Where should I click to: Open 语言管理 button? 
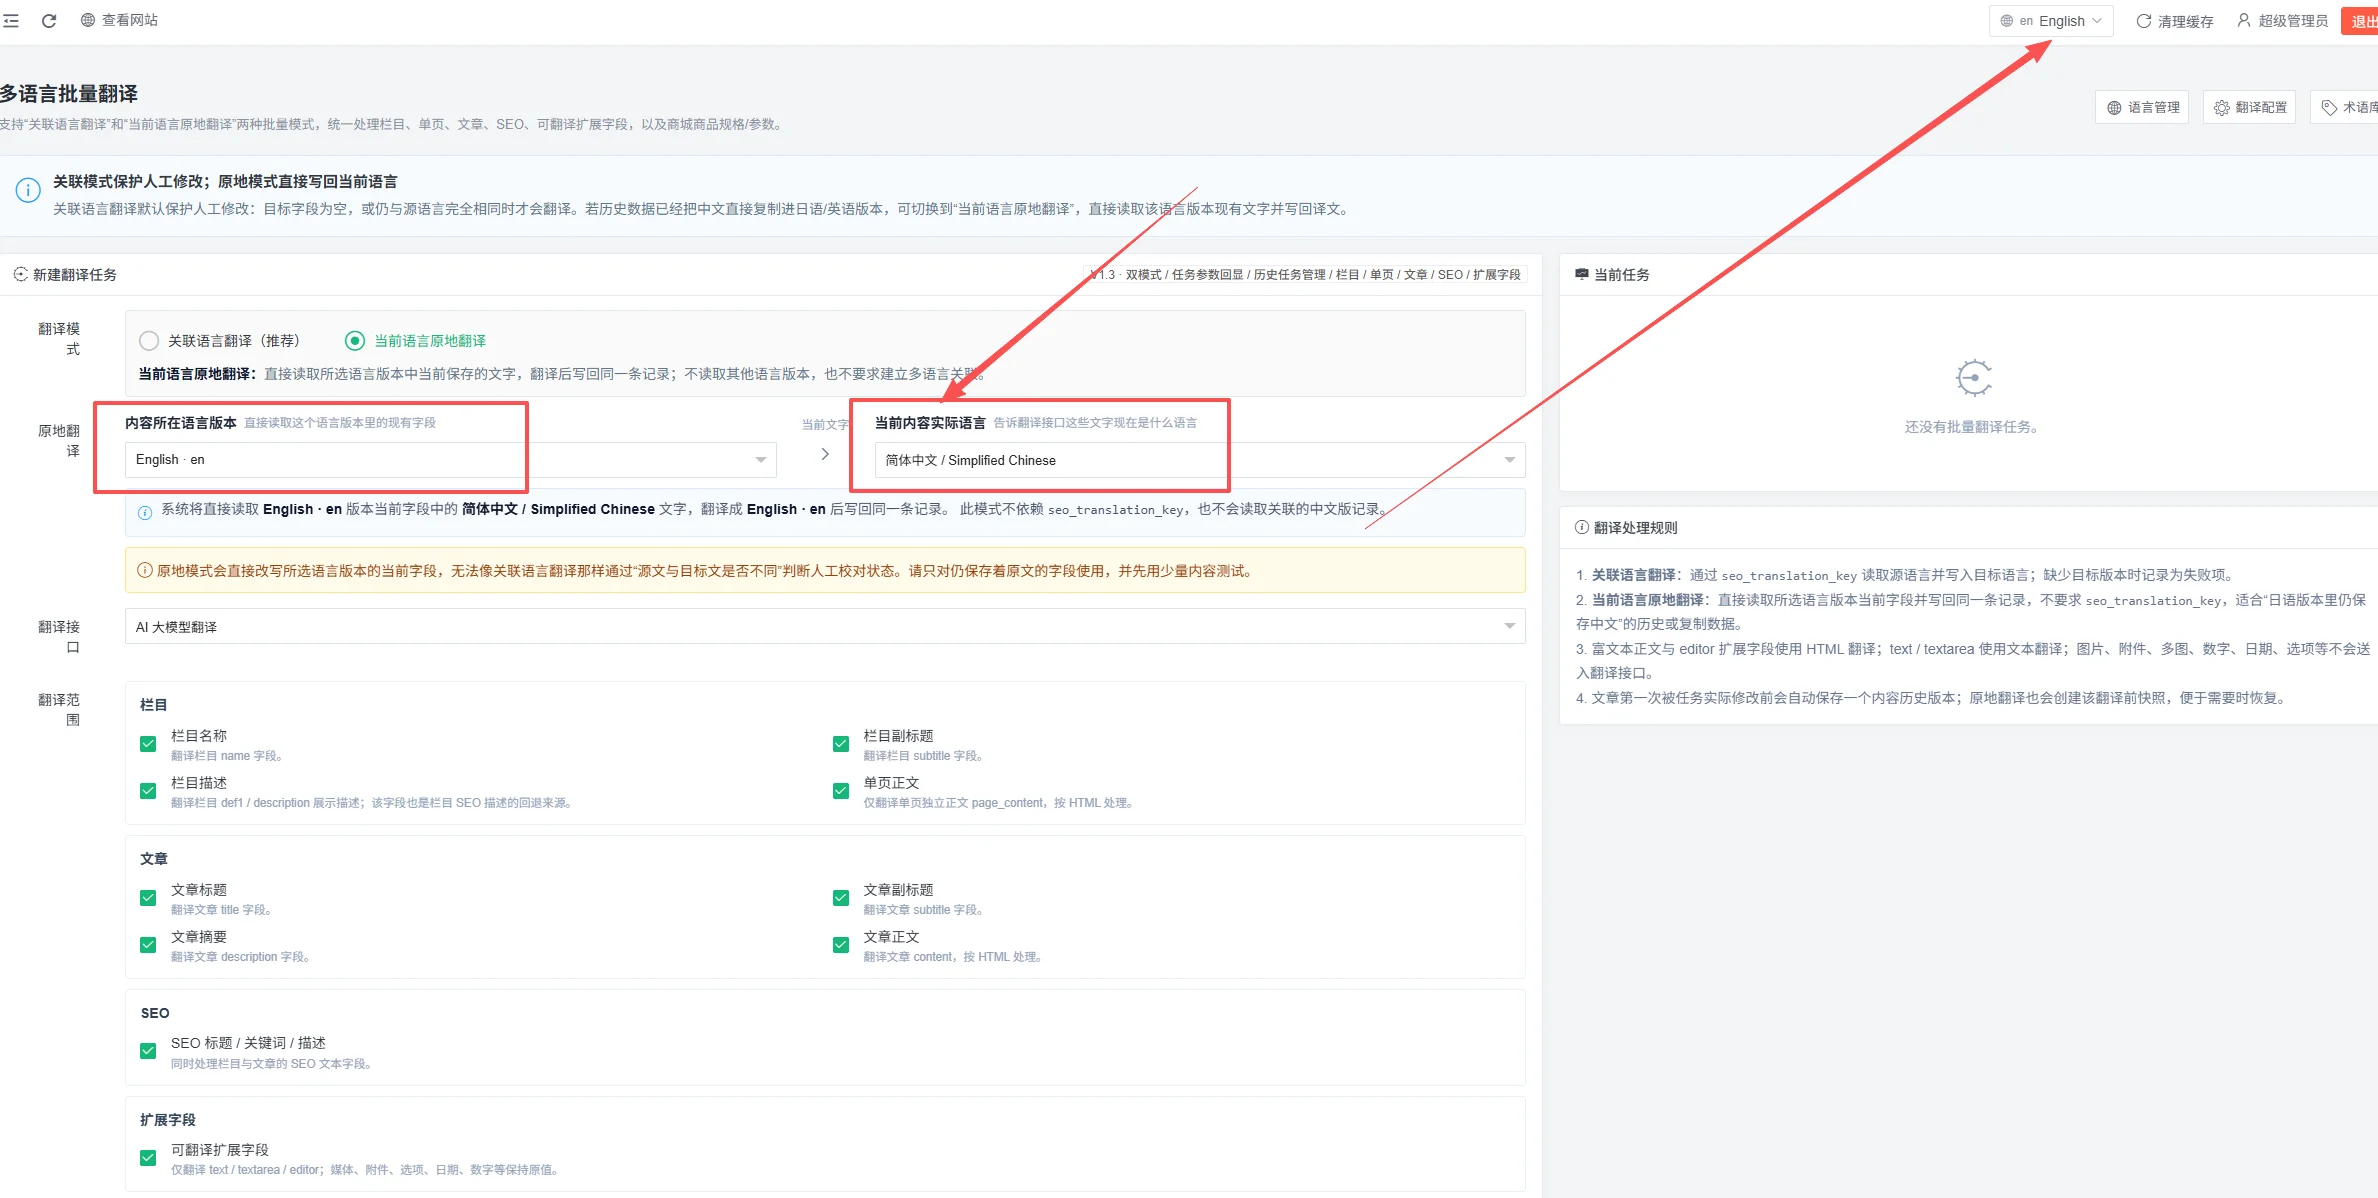(2142, 107)
